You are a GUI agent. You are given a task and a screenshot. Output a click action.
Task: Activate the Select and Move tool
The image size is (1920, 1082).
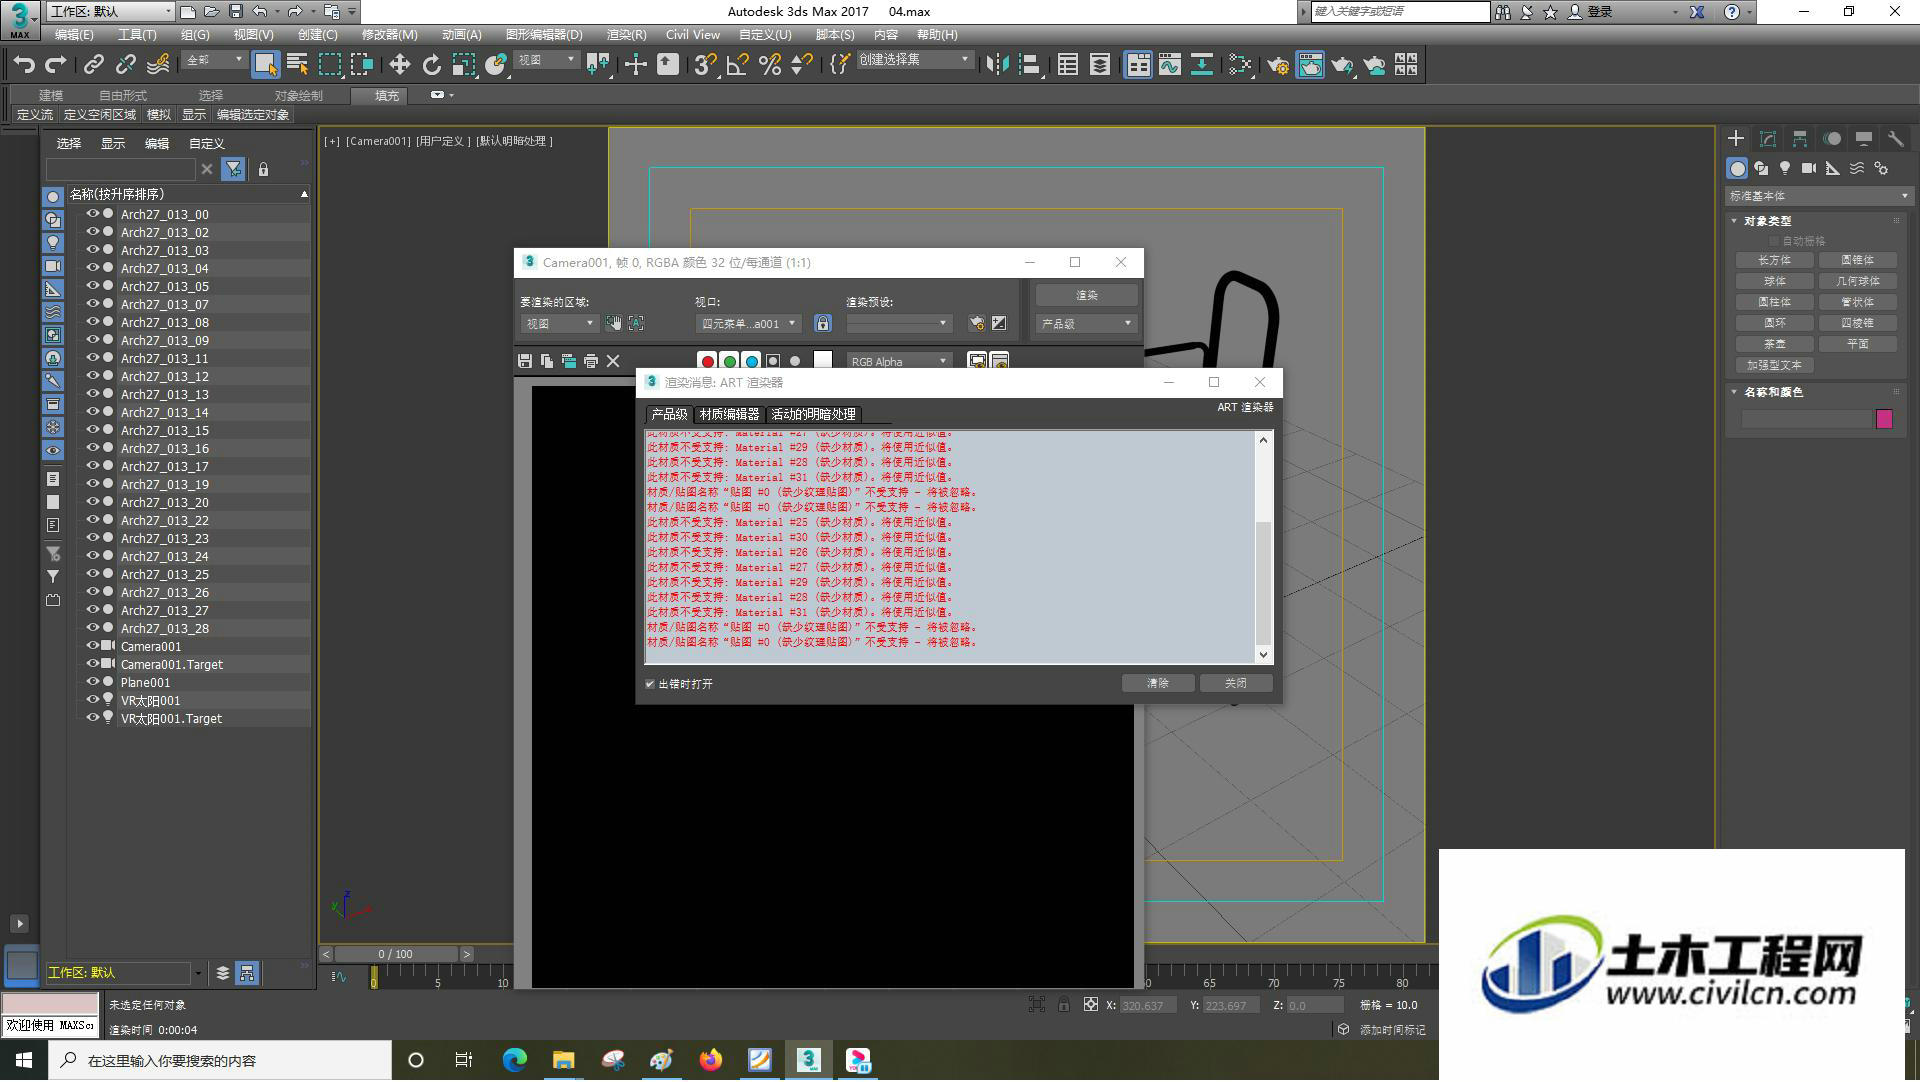(400, 65)
